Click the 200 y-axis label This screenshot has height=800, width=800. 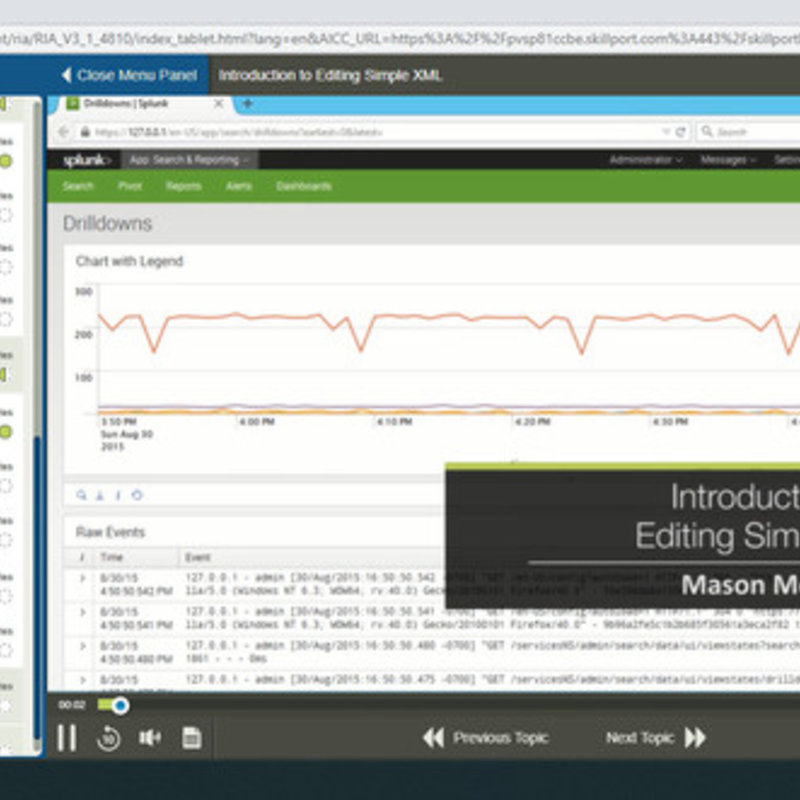[x=84, y=335]
